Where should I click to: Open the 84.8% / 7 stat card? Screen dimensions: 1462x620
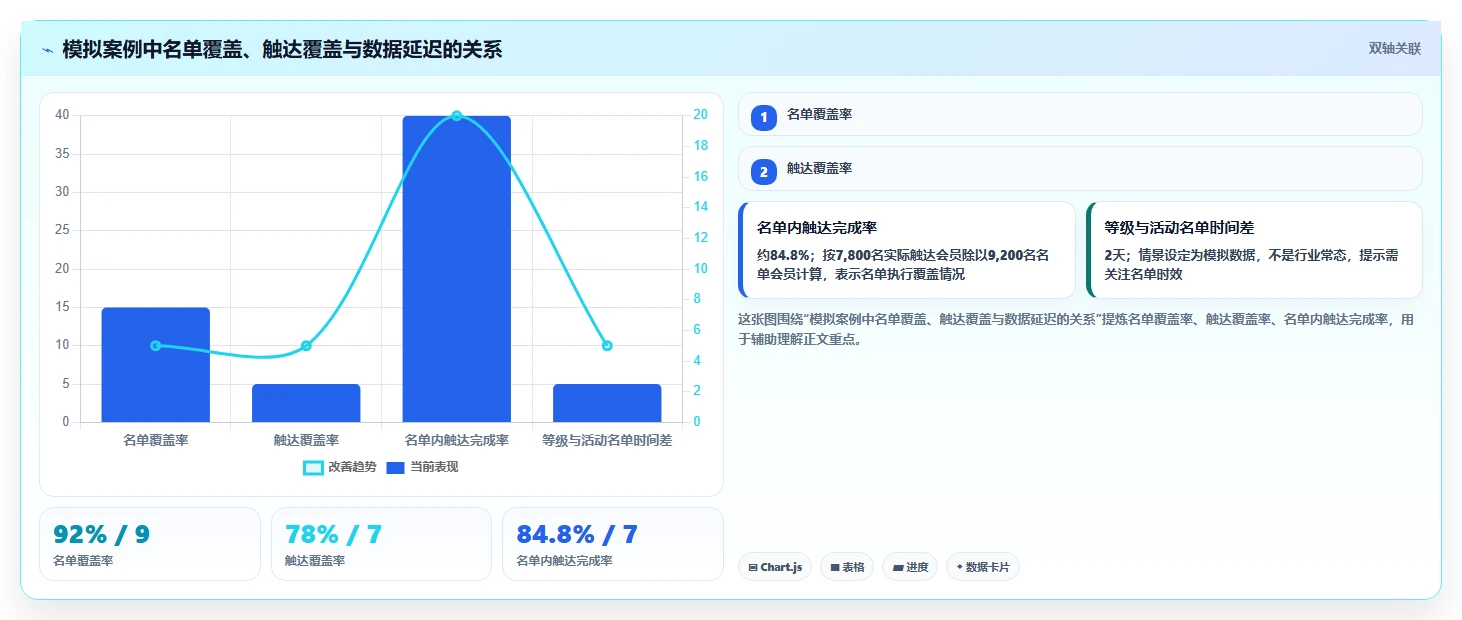612,544
